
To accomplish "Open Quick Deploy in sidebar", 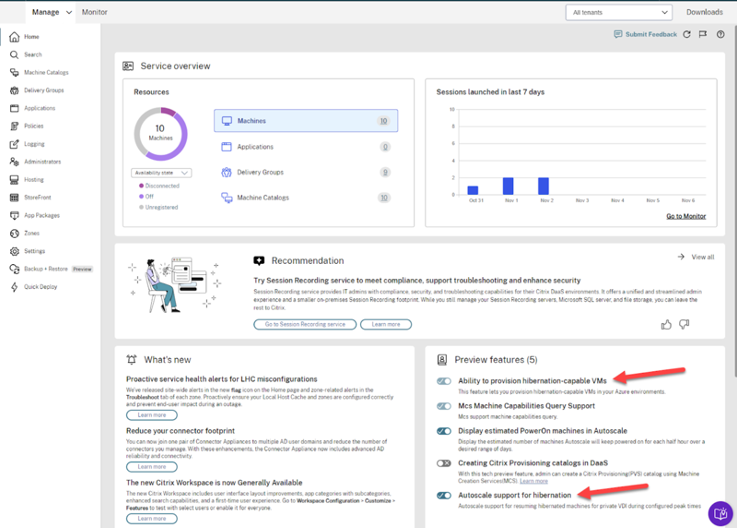I will pos(40,287).
